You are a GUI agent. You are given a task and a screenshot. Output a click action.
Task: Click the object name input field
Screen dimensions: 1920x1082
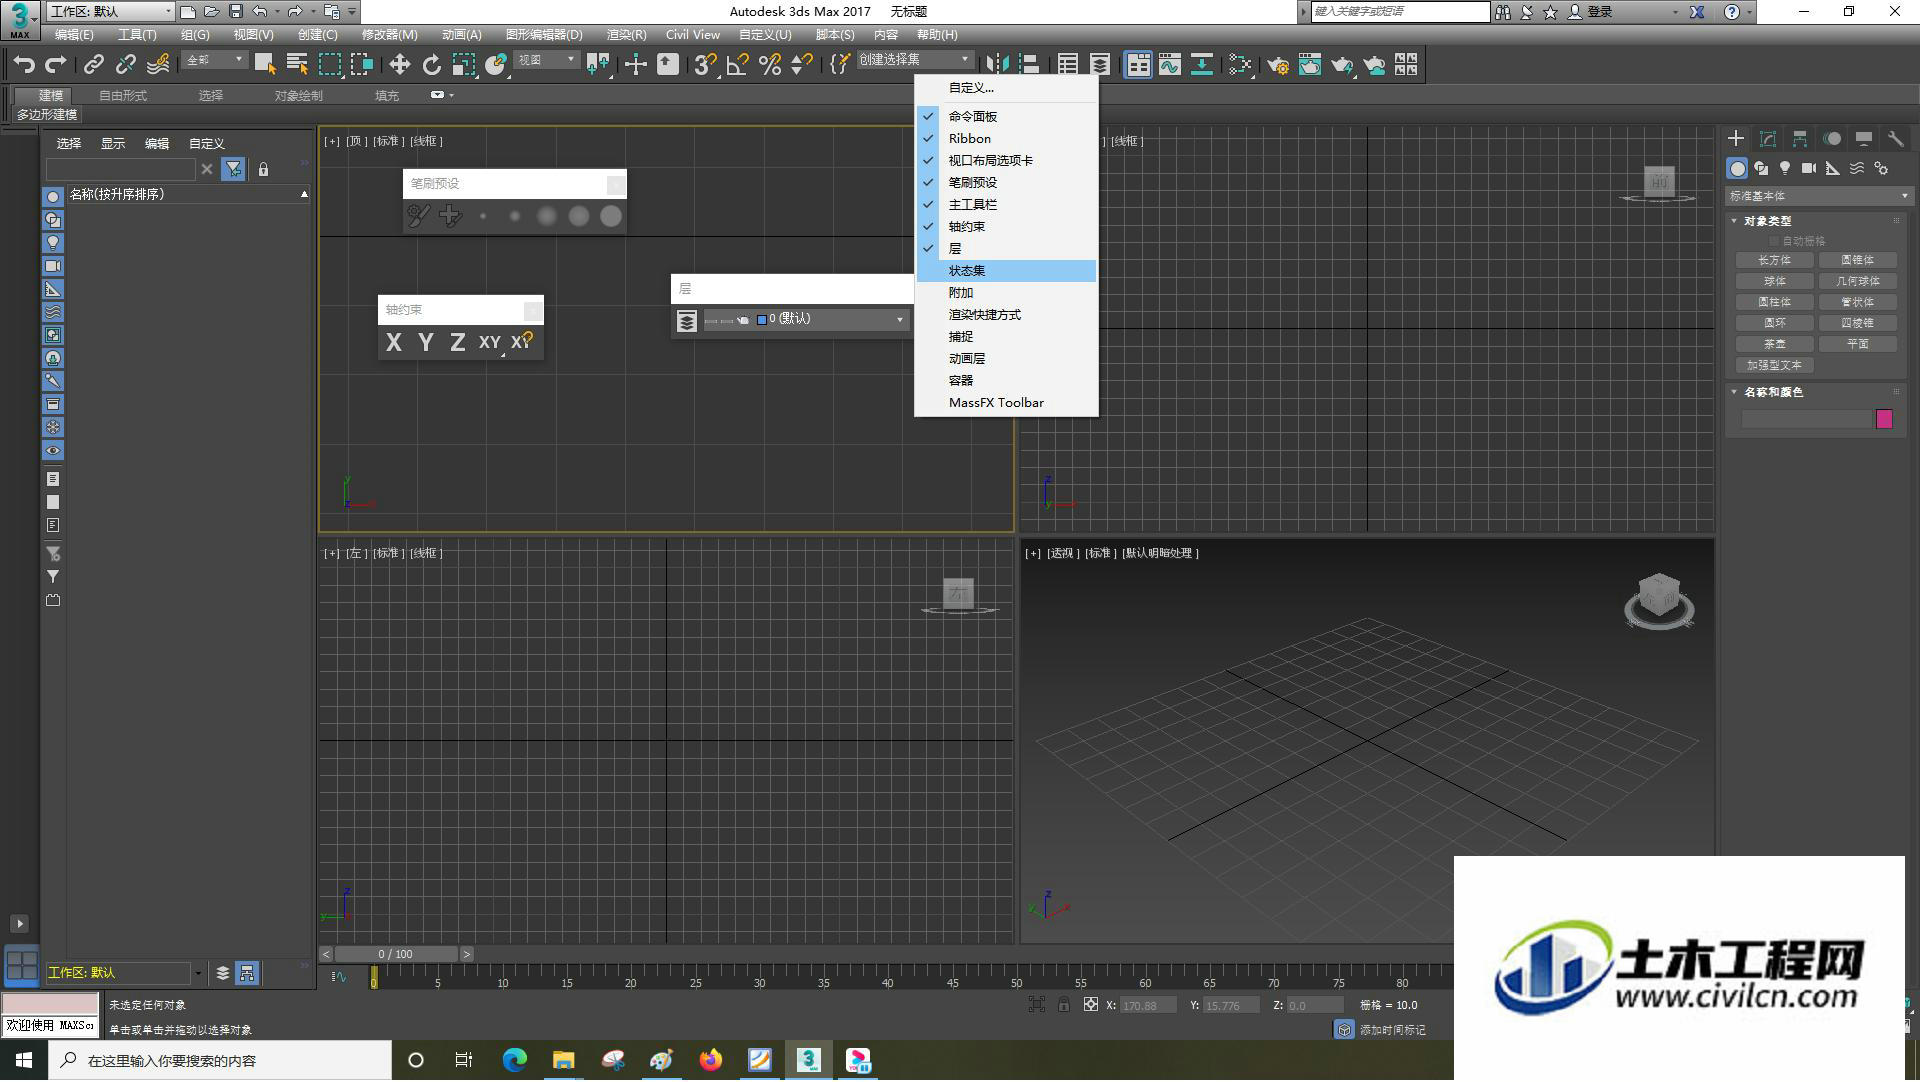(1806, 419)
